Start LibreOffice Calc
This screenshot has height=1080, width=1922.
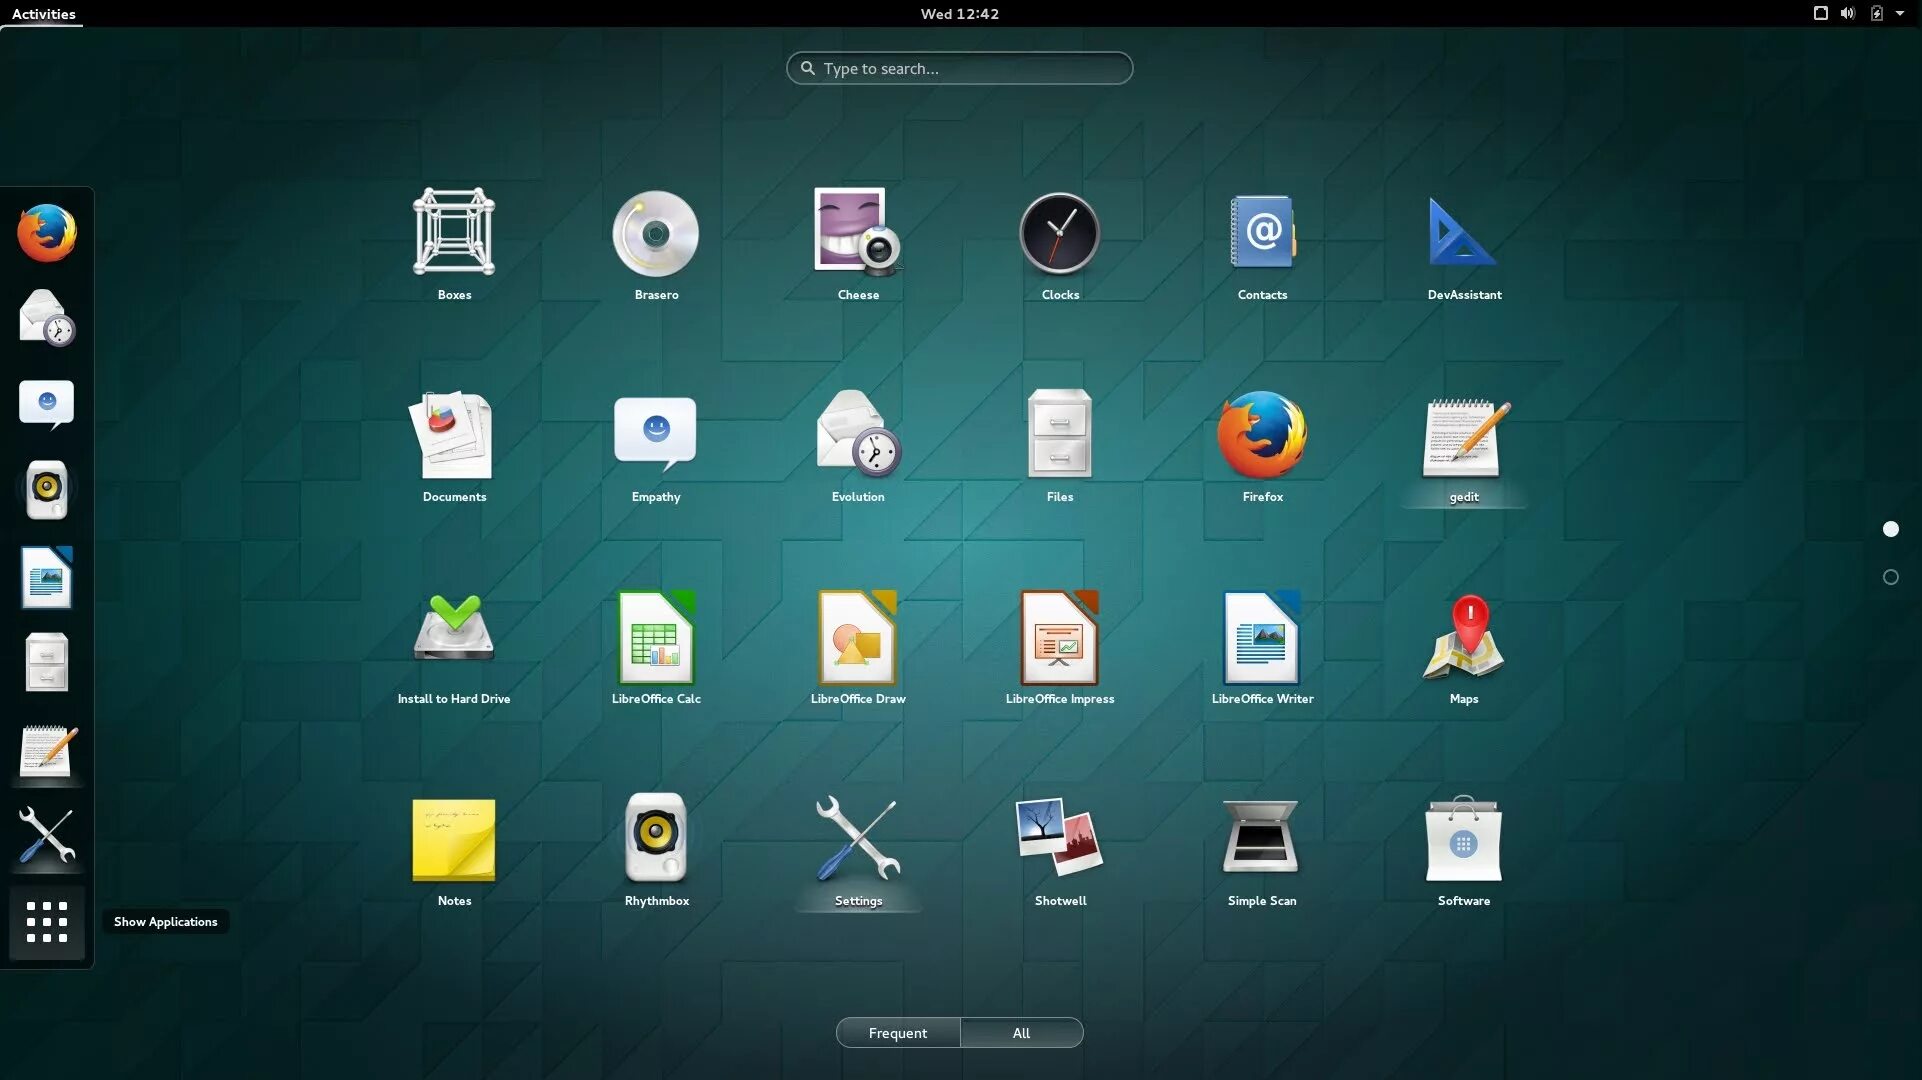point(655,636)
